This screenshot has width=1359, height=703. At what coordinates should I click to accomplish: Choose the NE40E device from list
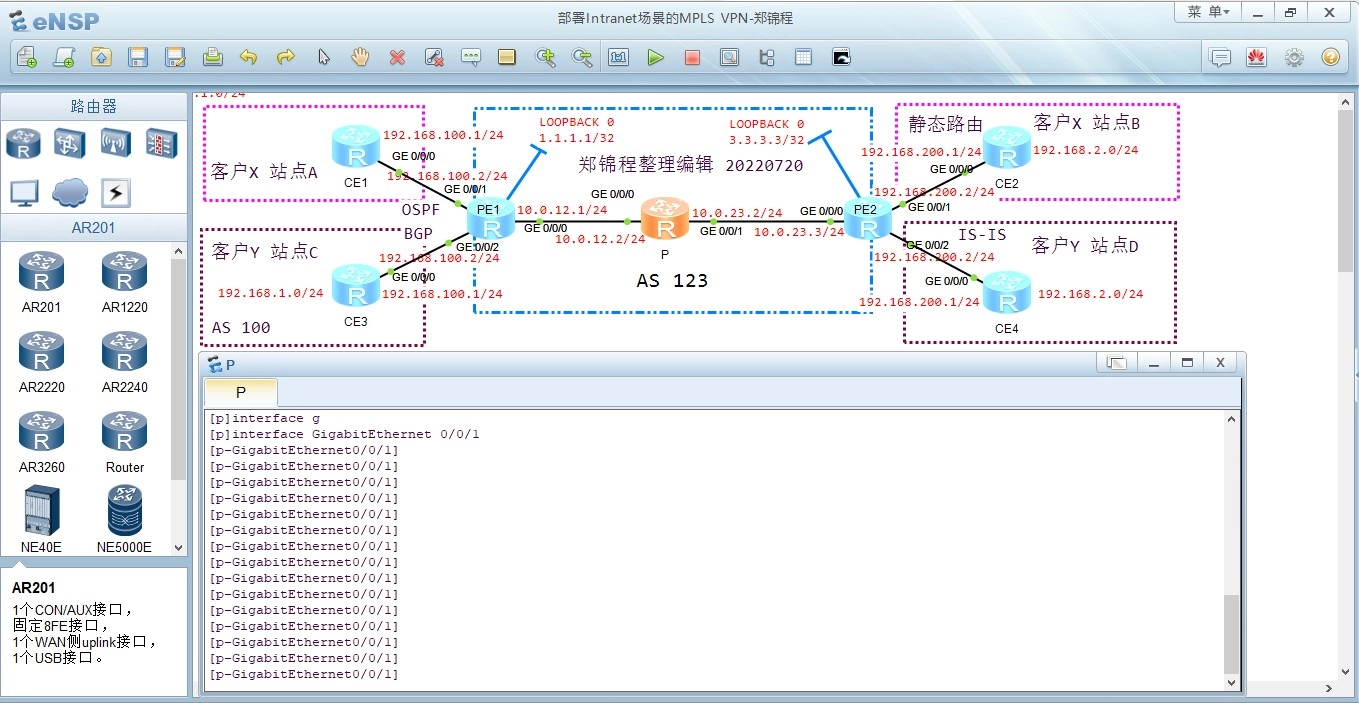tap(41, 518)
